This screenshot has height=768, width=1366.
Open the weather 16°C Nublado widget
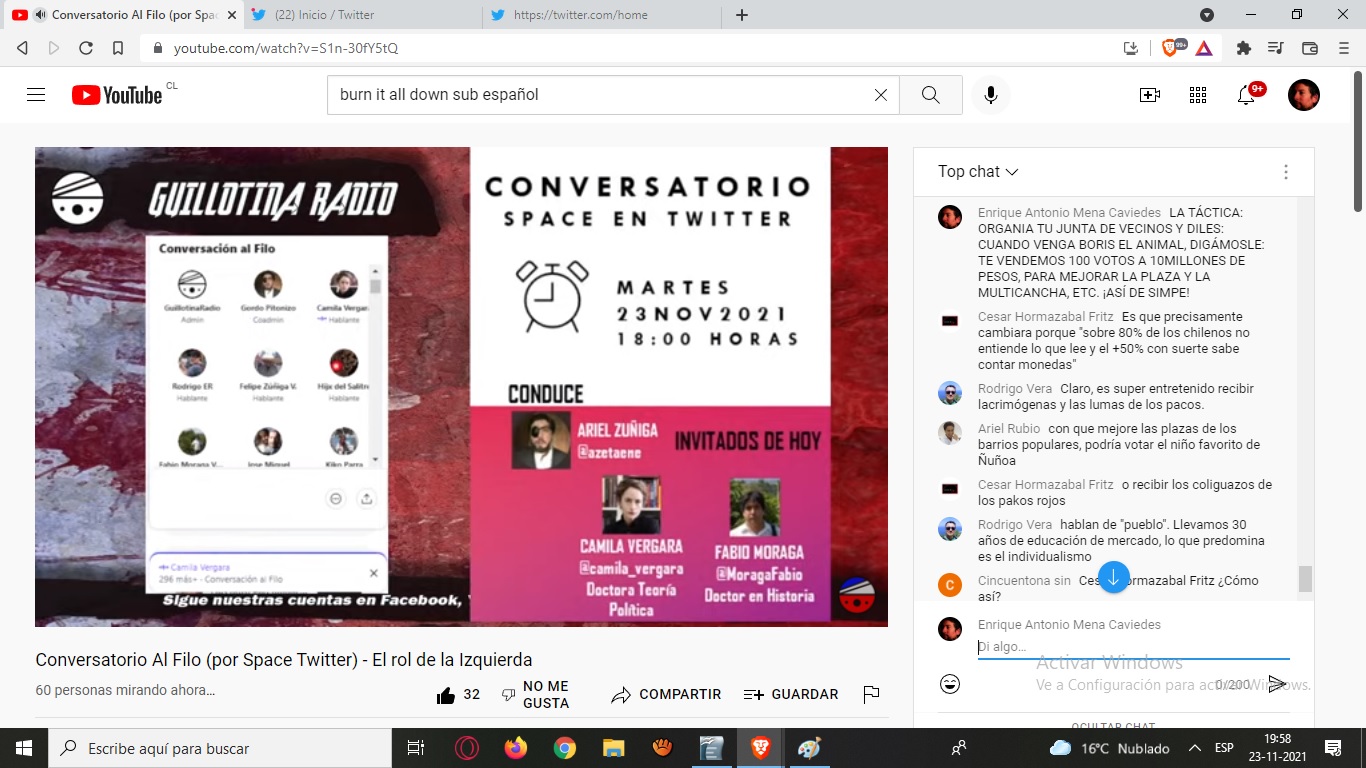coord(1110,748)
